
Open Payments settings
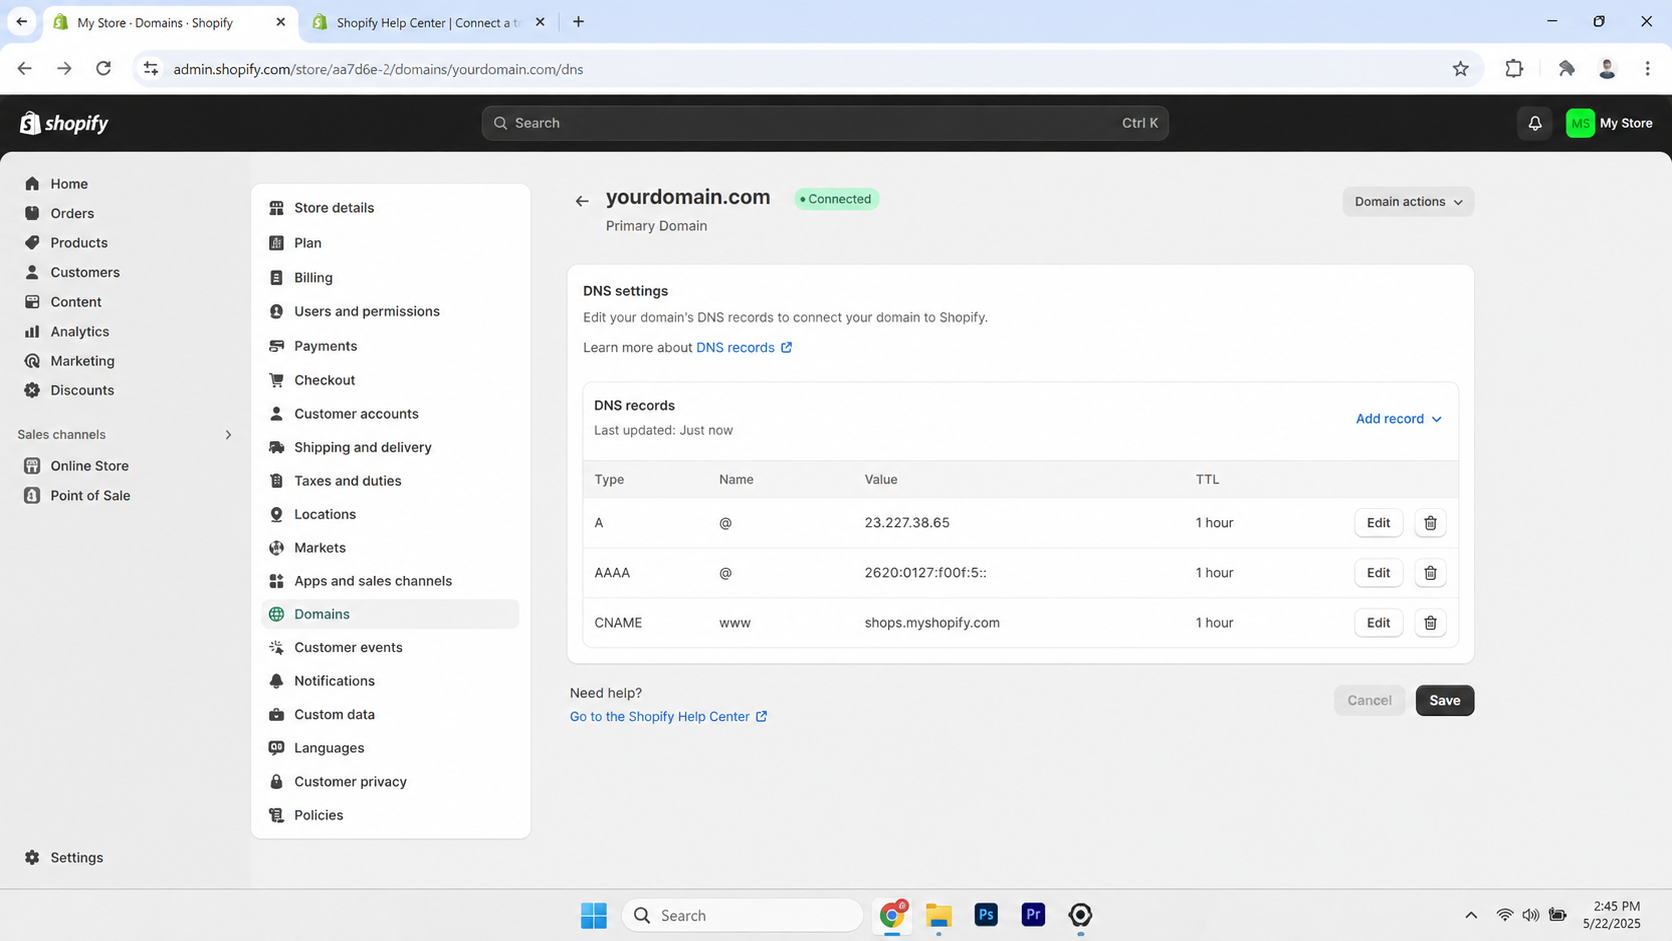point(325,346)
